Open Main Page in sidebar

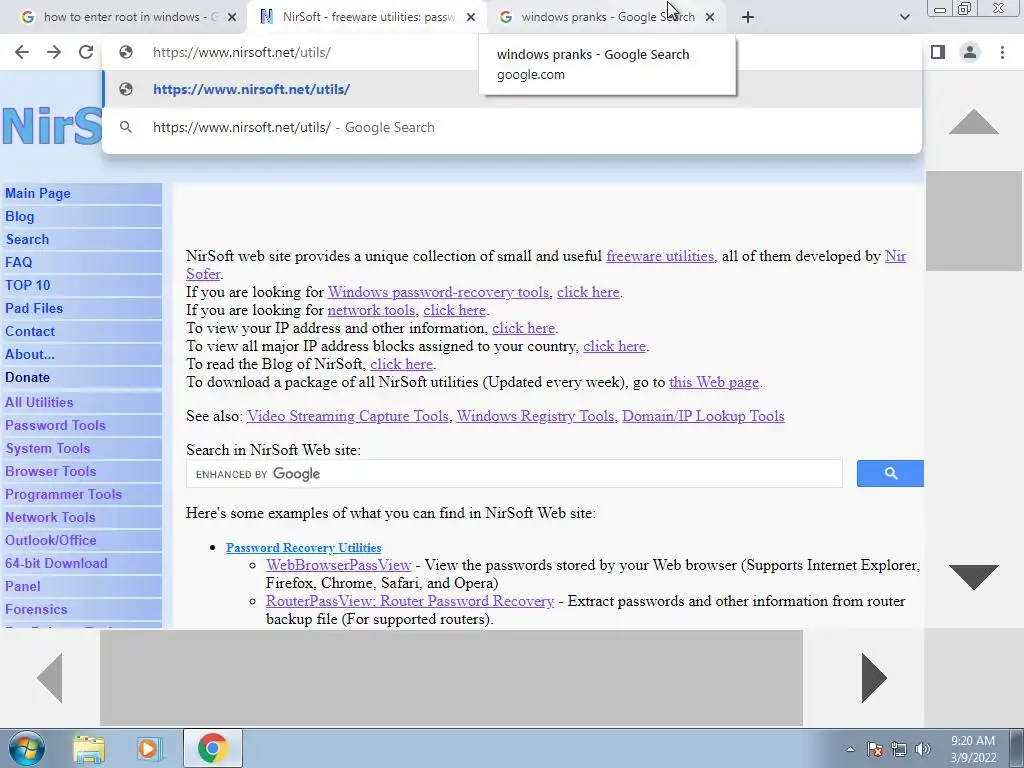(38, 193)
